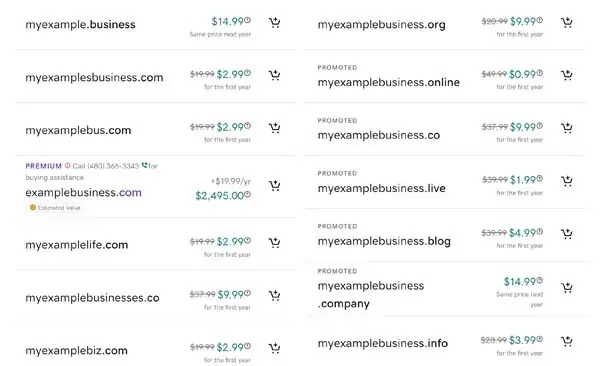The image size is (600, 366).
Task: Add myexamplesbusiness.com to cart
Action: point(274,75)
